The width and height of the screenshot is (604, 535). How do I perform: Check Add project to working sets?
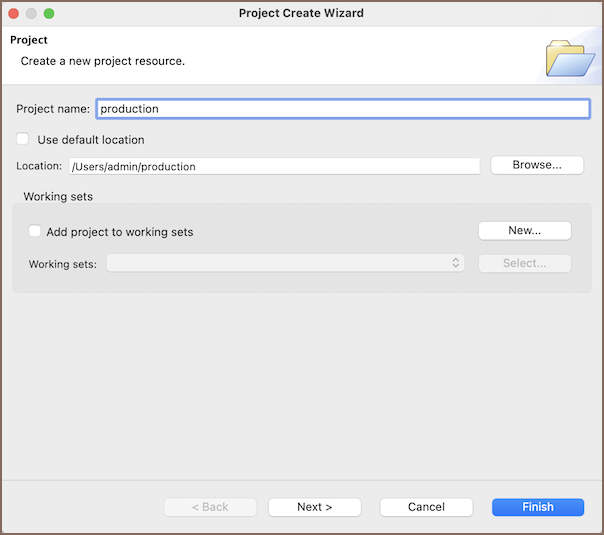(35, 232)
